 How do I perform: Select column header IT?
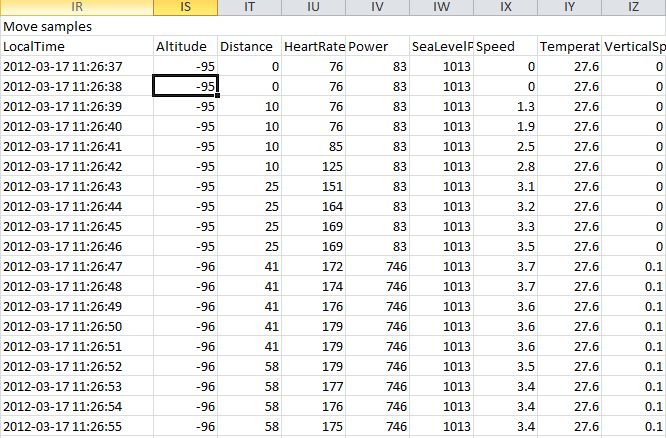[250, 7]
